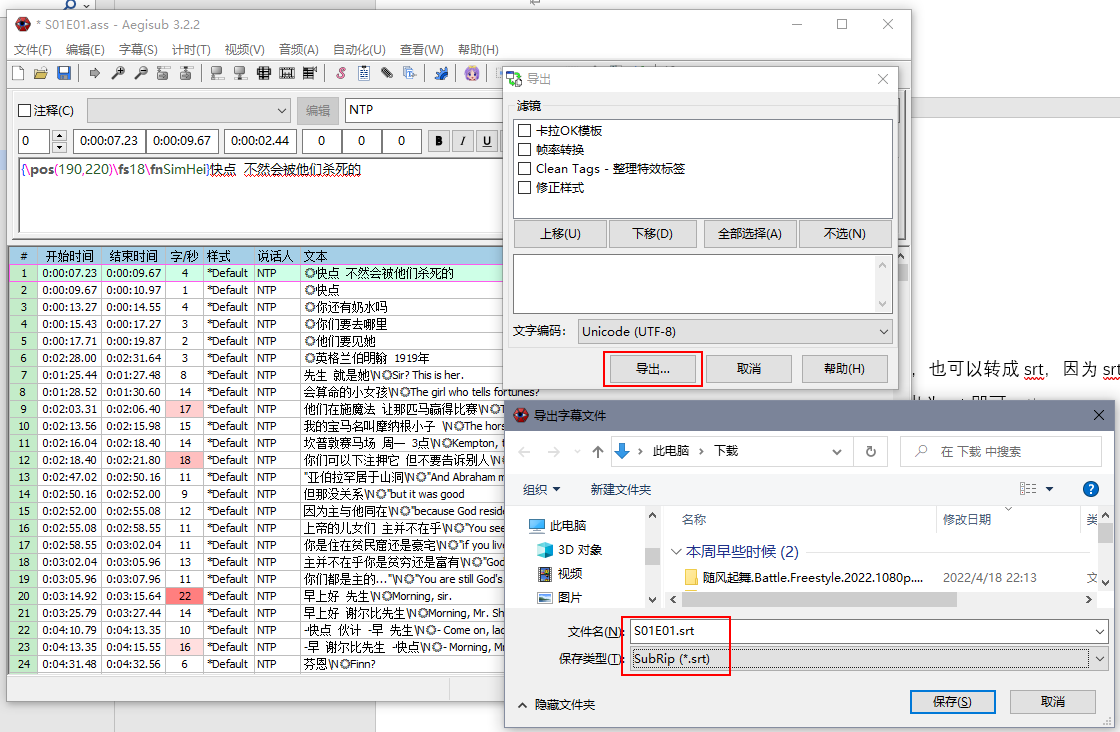Save the current subtitles
This screenshot has height=732, width=1120.
click(x=65, y=73)
